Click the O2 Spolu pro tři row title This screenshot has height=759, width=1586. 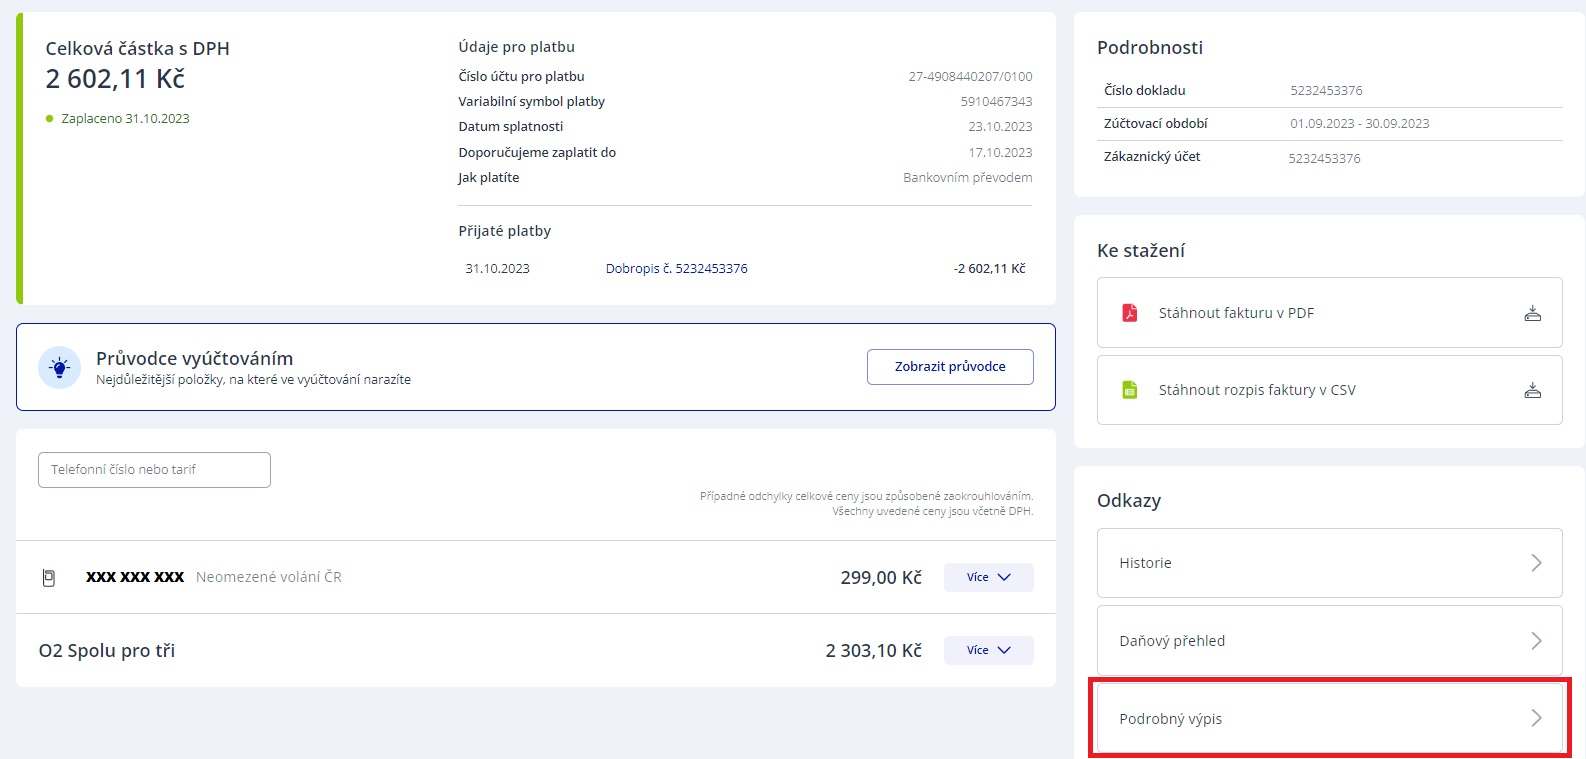(107, 651)
